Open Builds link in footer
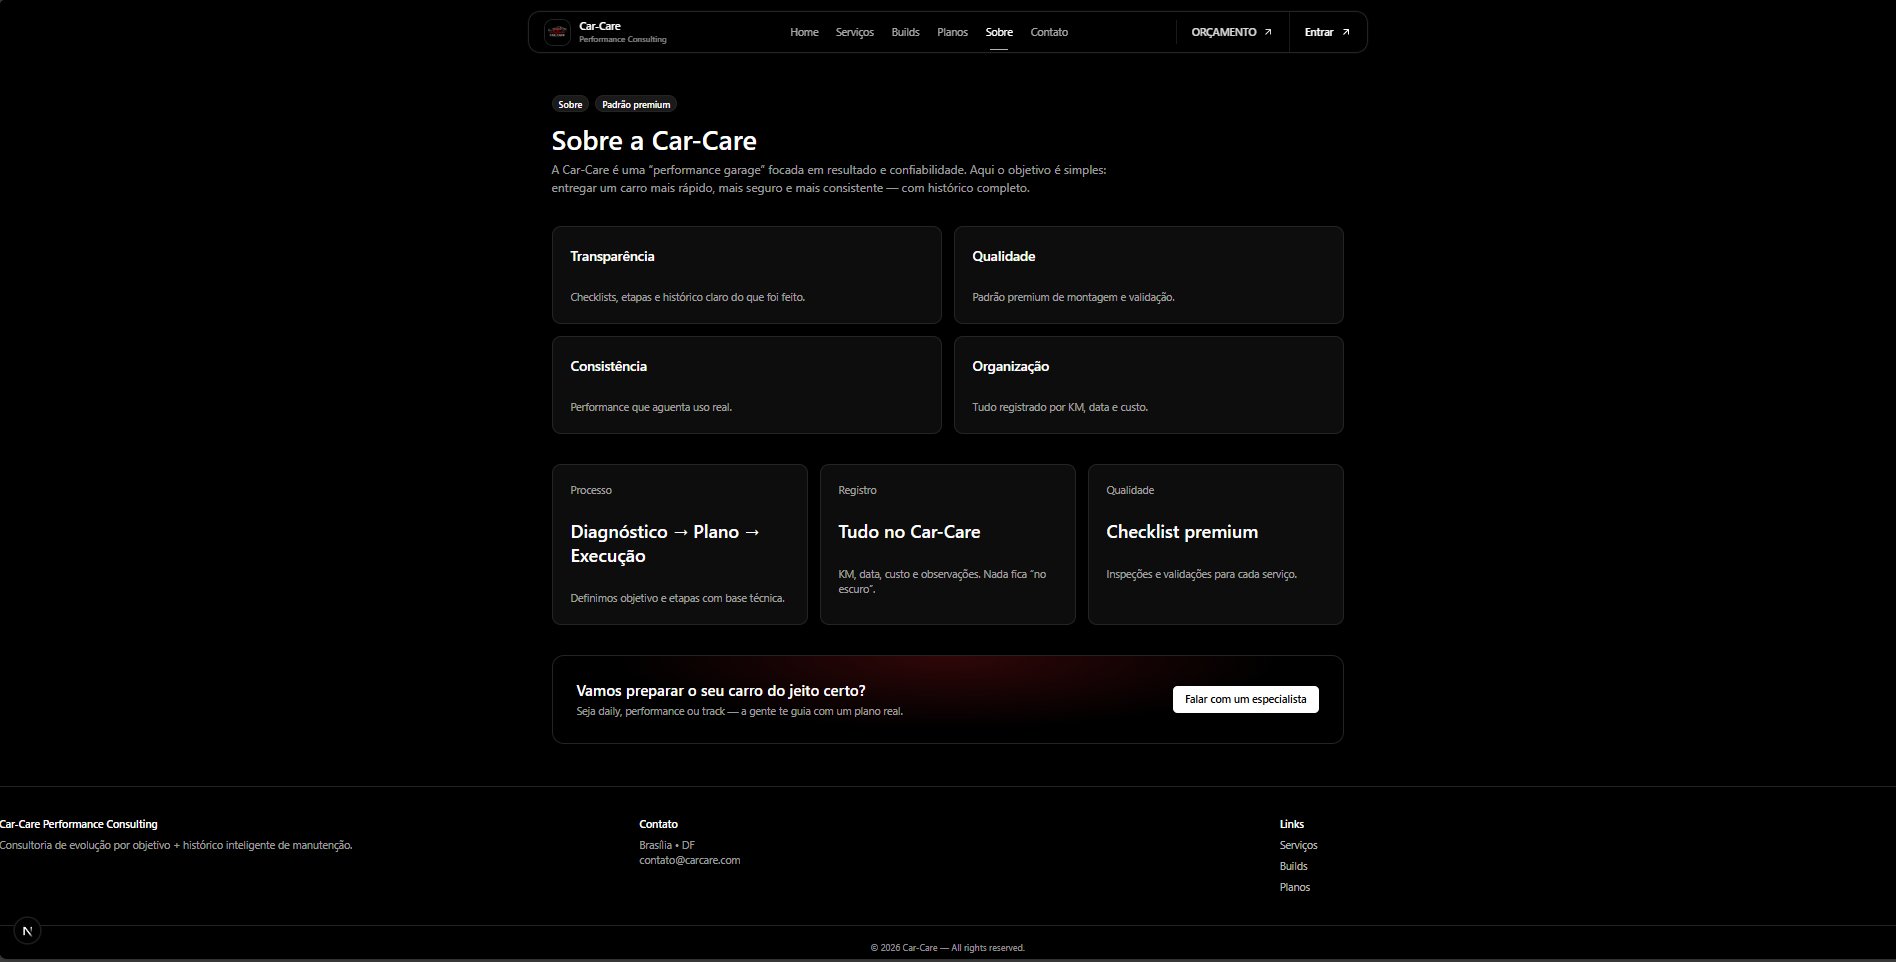1896x962 pixels. point(1293,866)
